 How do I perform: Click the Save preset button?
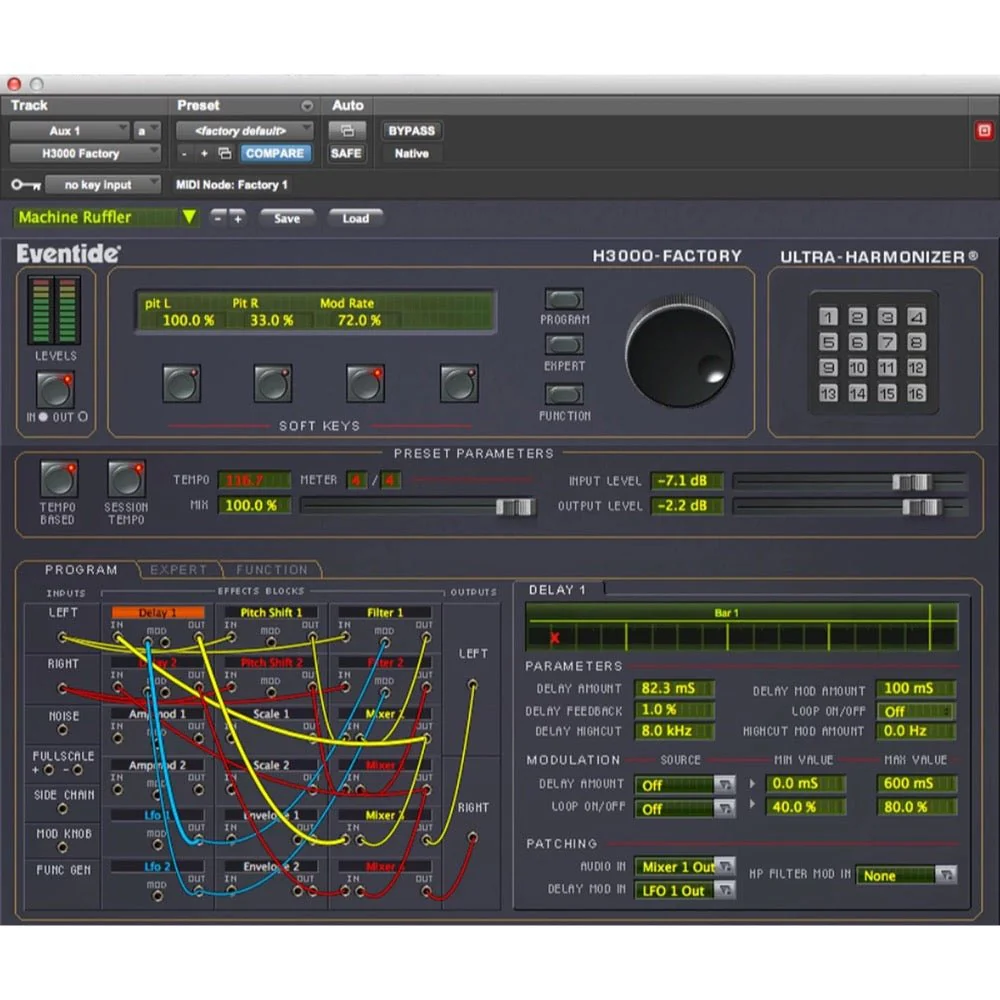287,218
